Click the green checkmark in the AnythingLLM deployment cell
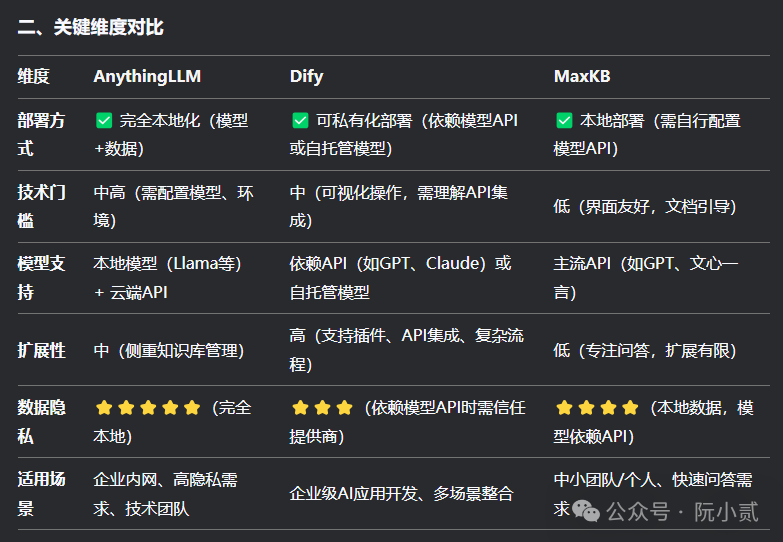The image size is (783, 542). pyautogui.click(x=104, y=120)
